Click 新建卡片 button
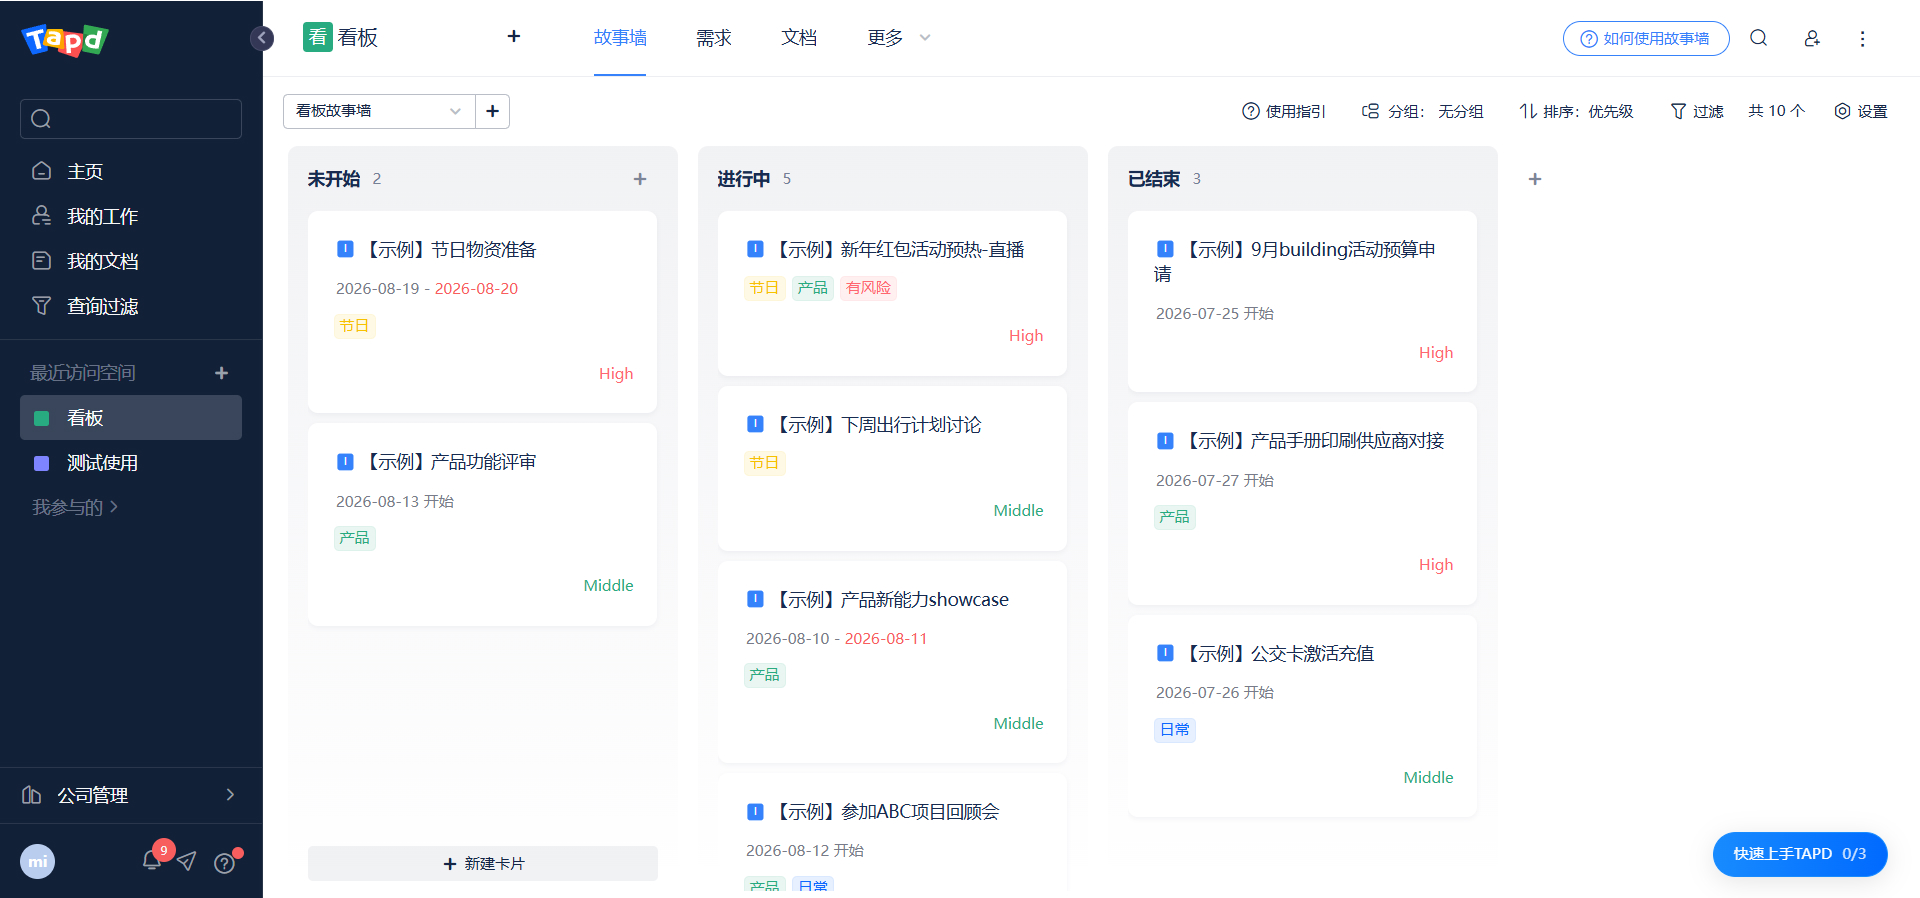This screenshot has width=1920, height=898. [483, 863]
